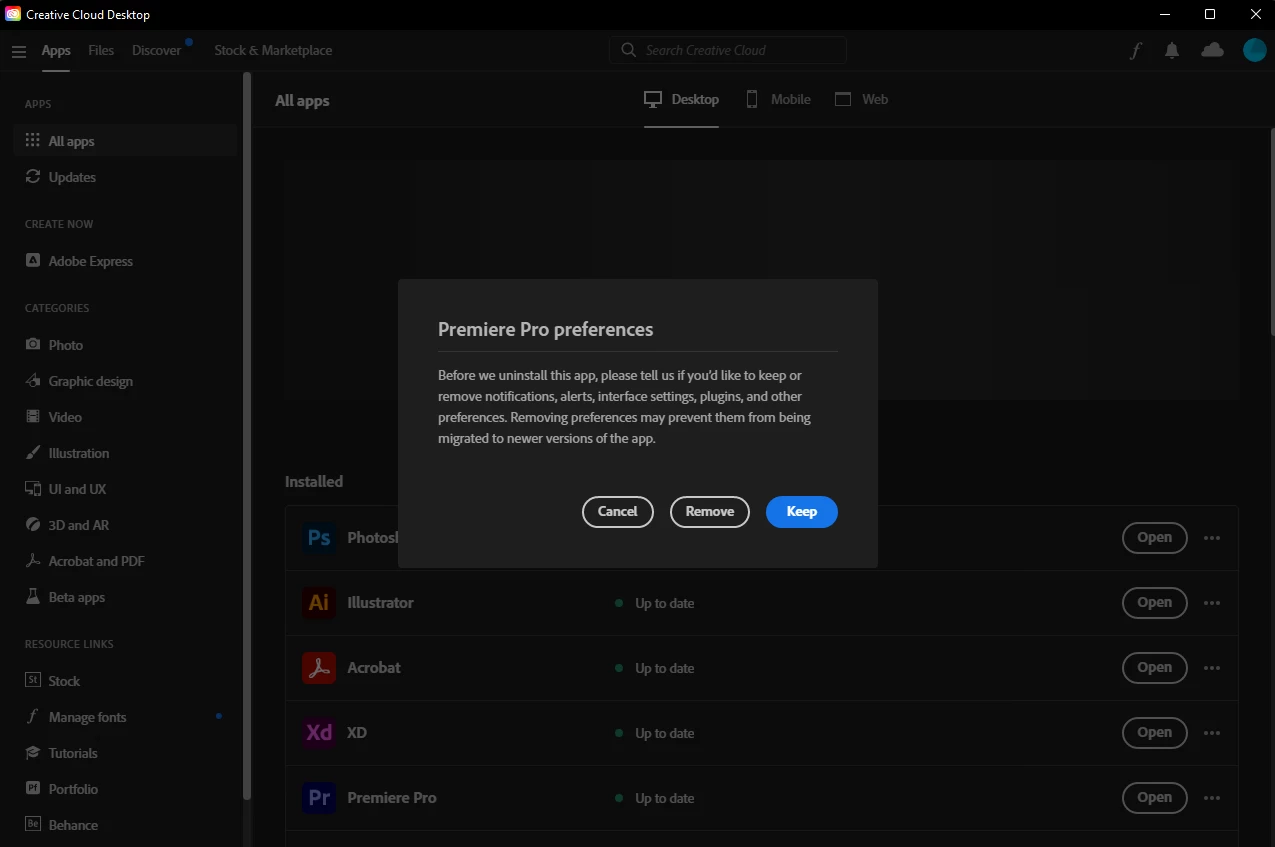Screen dimensions: 1275x847
Task: Open more options for Illustrator row
Action: [1212, 603]
